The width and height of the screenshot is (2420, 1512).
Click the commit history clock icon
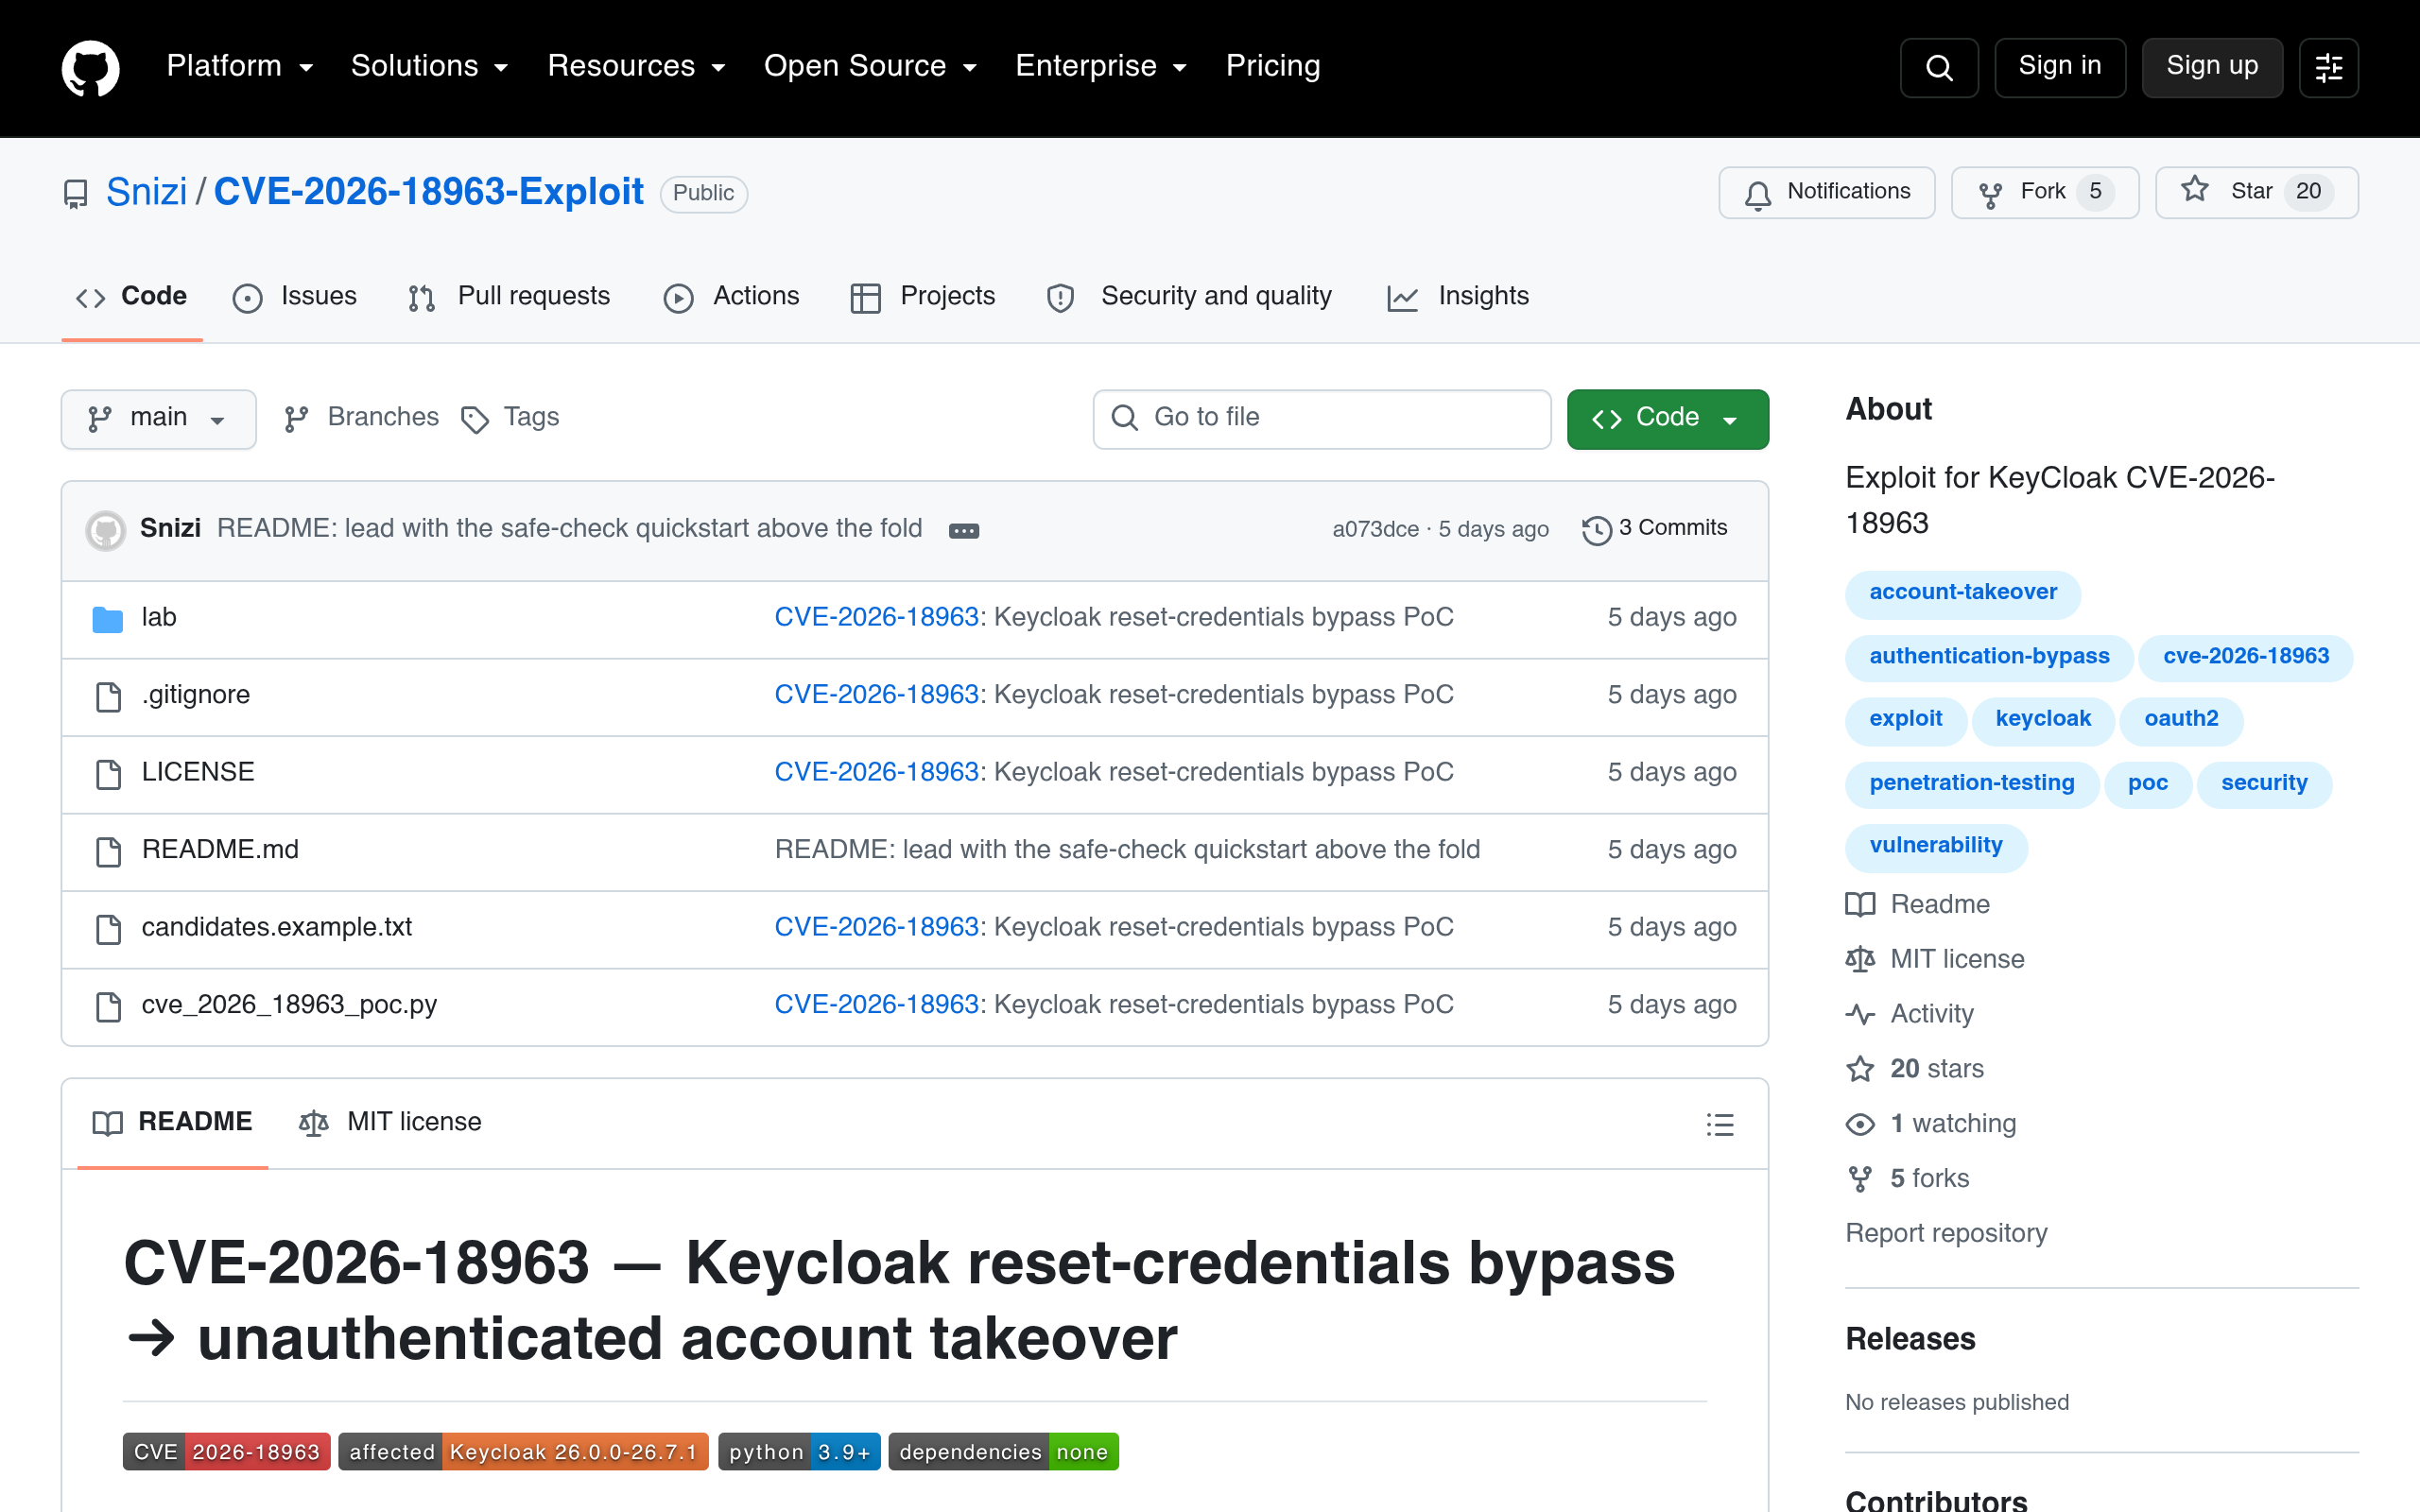coord(1597,530)
